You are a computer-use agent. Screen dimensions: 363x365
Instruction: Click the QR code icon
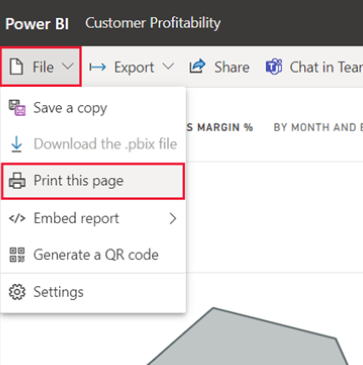click(x=17, y=255)
